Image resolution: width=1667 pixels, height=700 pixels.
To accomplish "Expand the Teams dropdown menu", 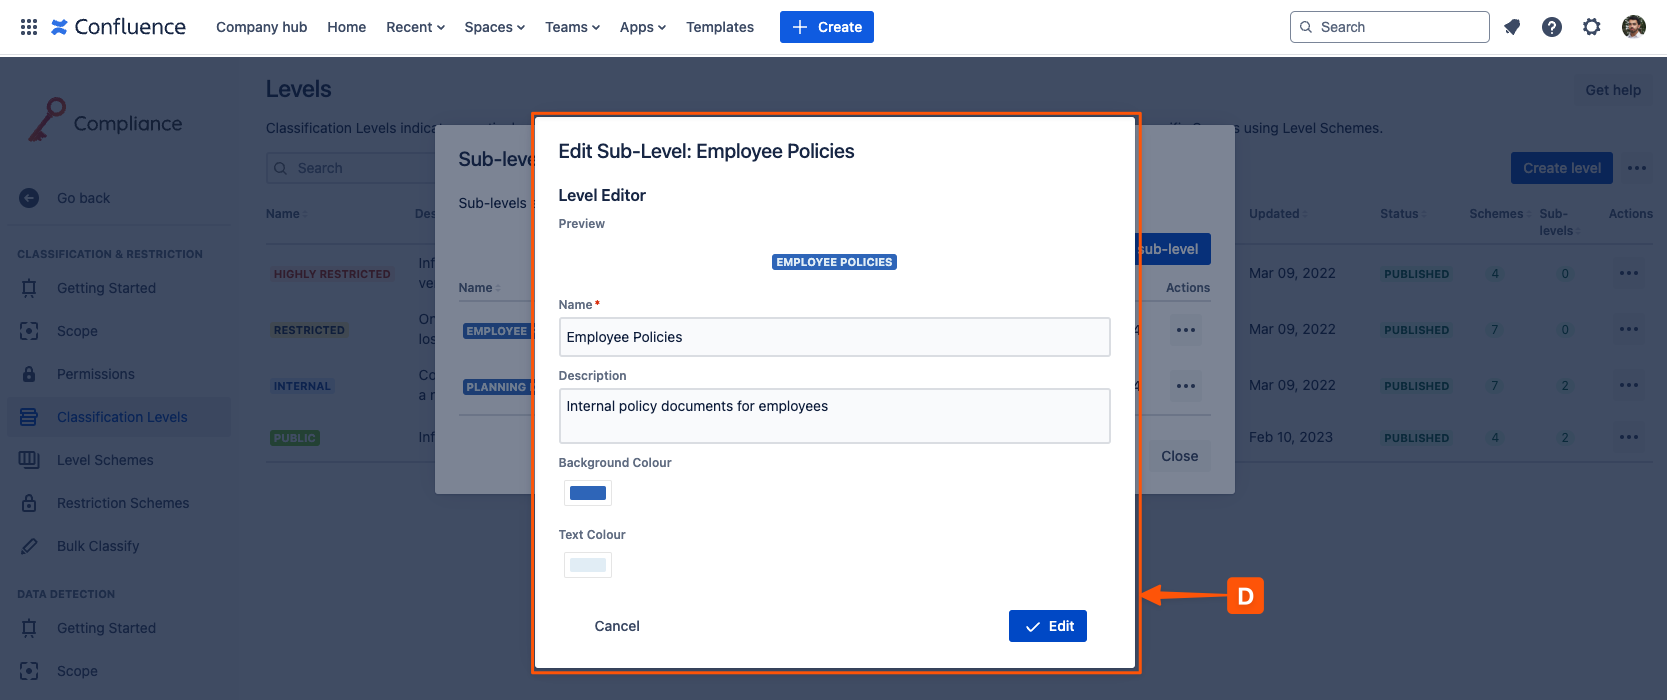I will tap(572, 27).
